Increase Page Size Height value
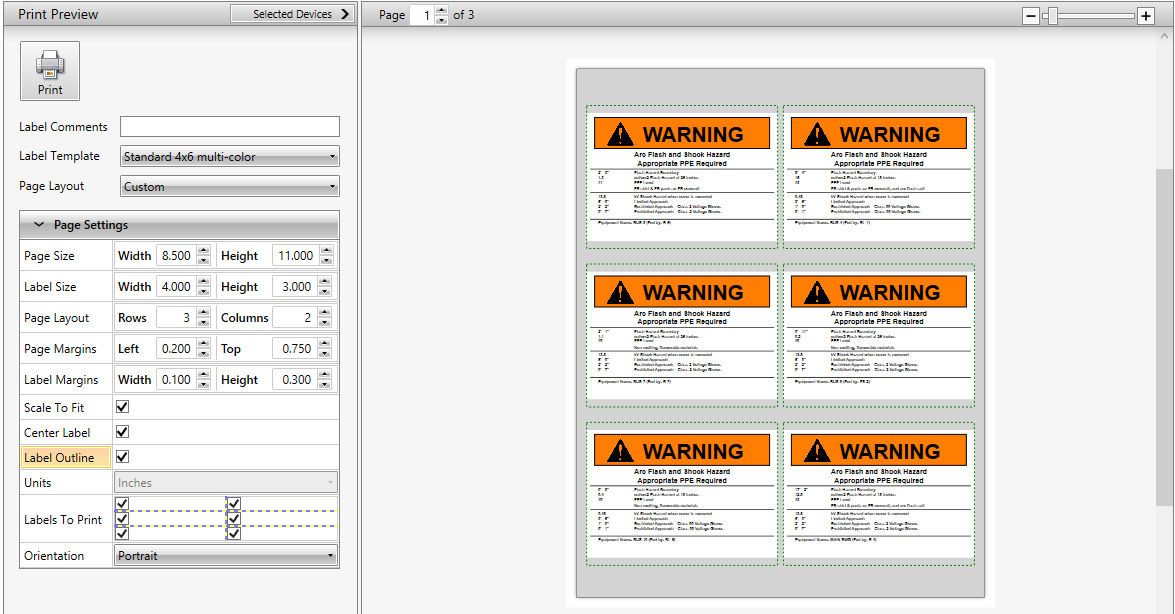Image resolution: width=1175 pixels, height=614 pixels. (326, 250)
